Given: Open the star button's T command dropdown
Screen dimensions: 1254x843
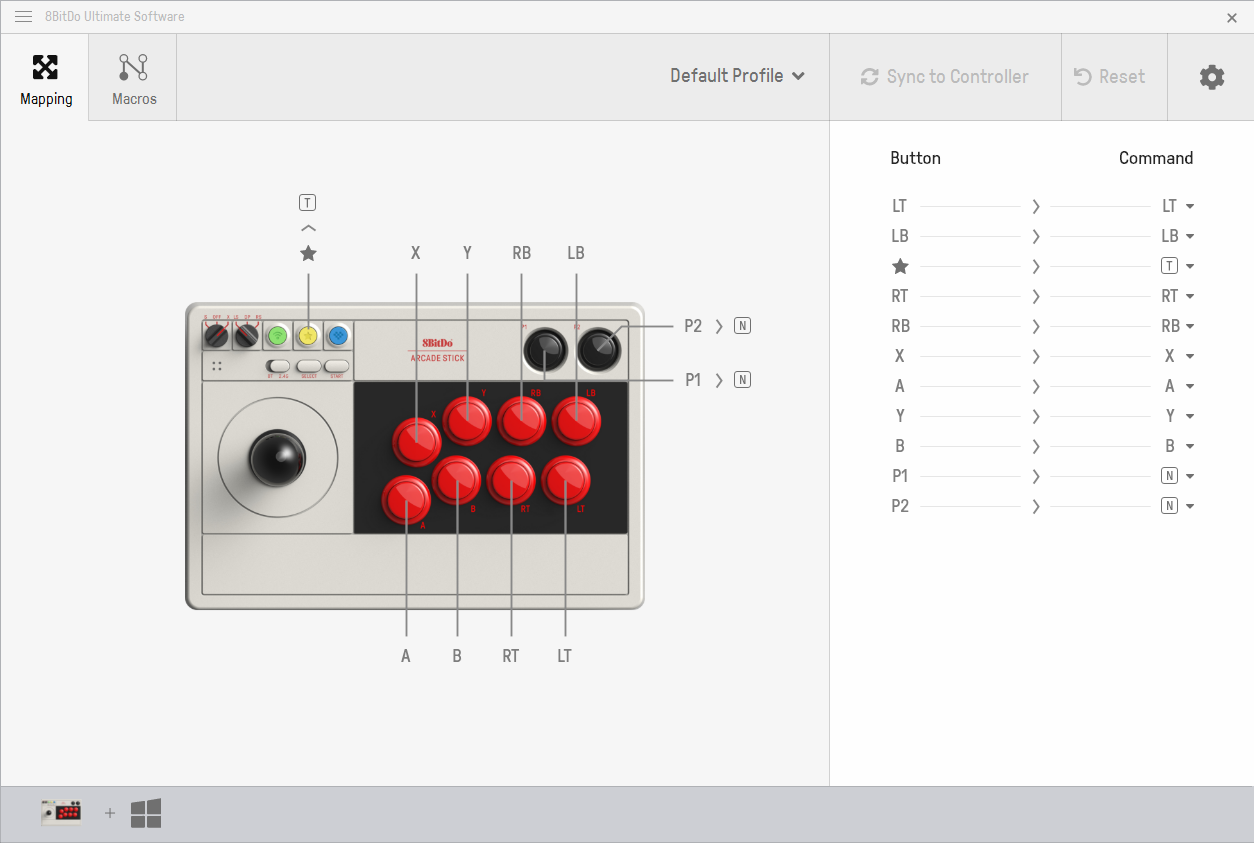Looking at the screenshot, I should (x=1178, y=266).
